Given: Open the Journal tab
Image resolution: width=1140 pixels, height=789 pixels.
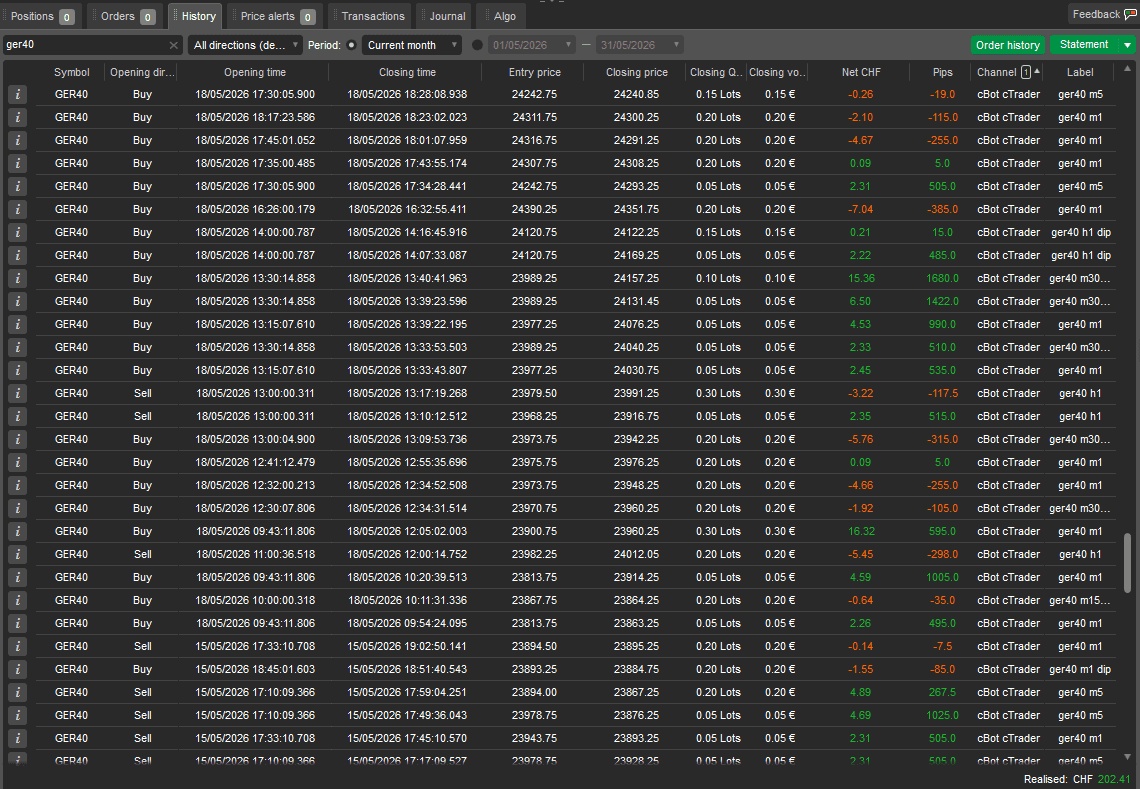Looking at the screenshot, I should [x=443, y=16].
